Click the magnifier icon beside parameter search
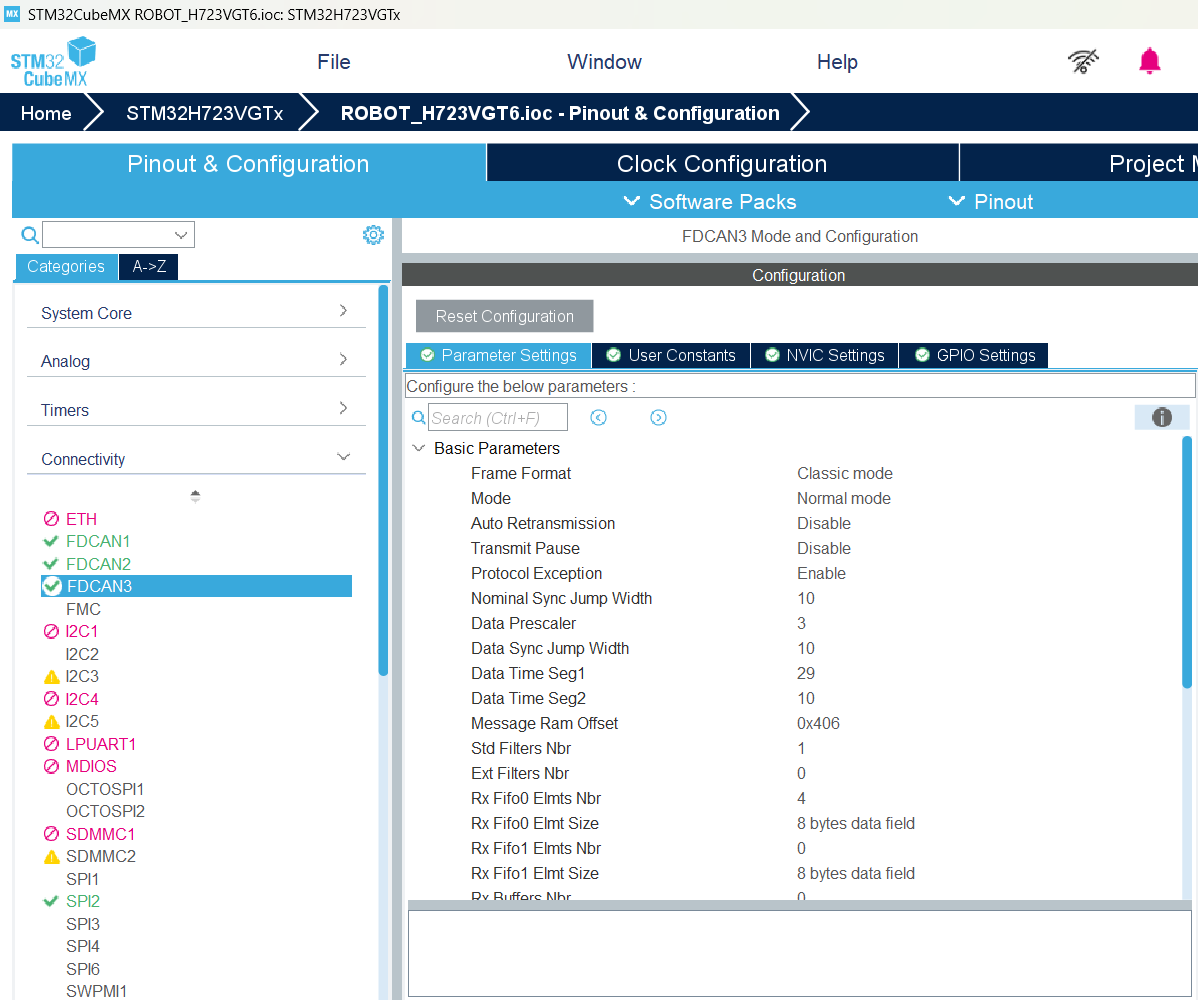 [x=419, y=417]
